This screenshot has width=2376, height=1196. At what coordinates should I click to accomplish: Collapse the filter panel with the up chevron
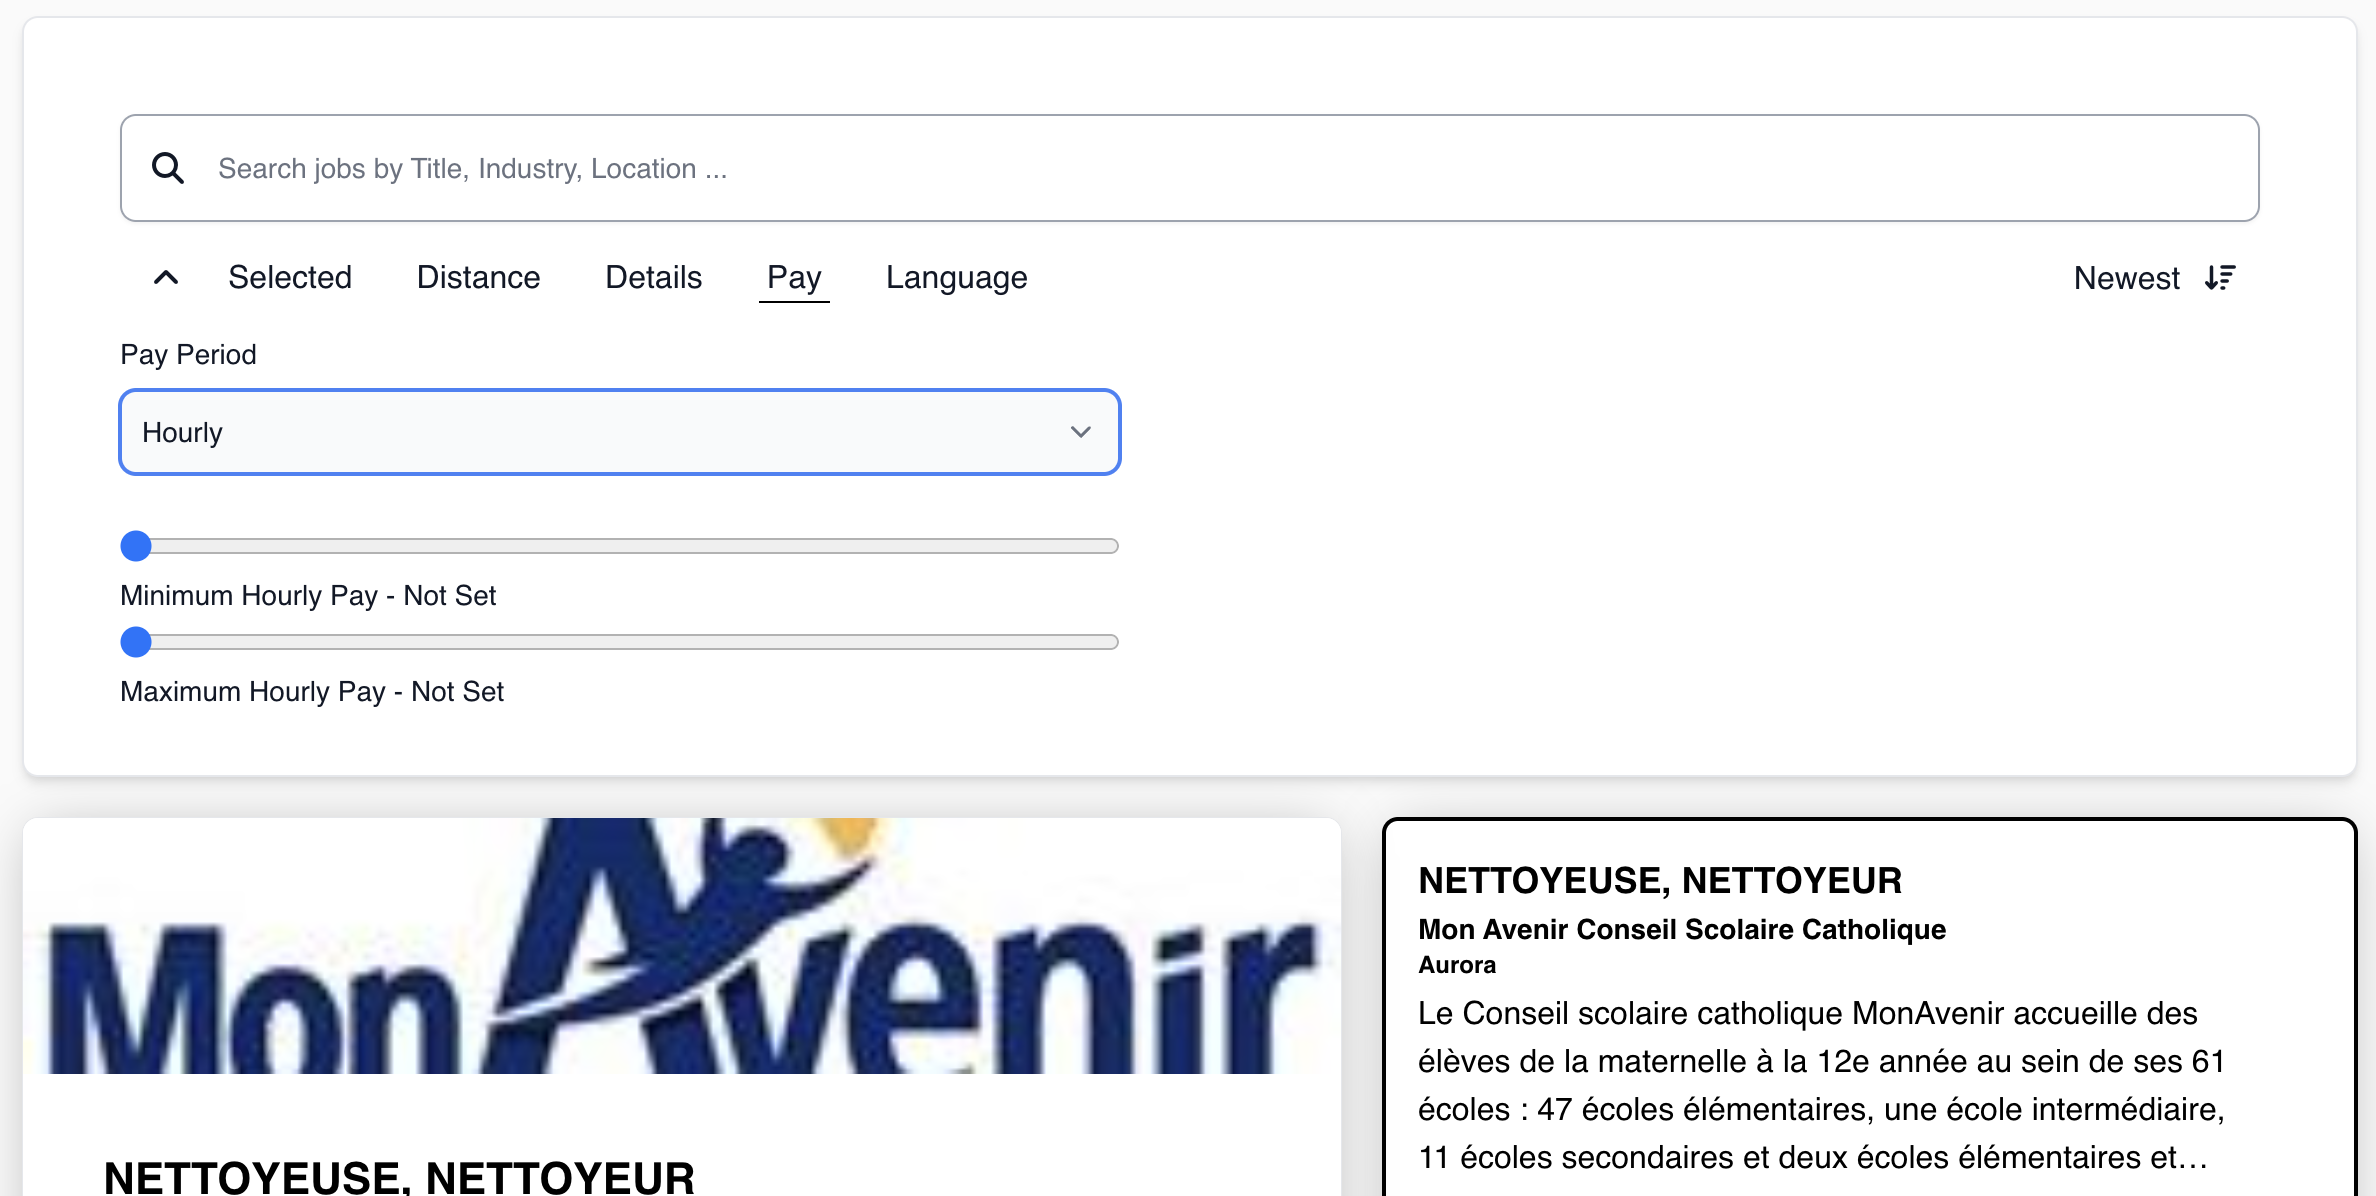[166, 278]
